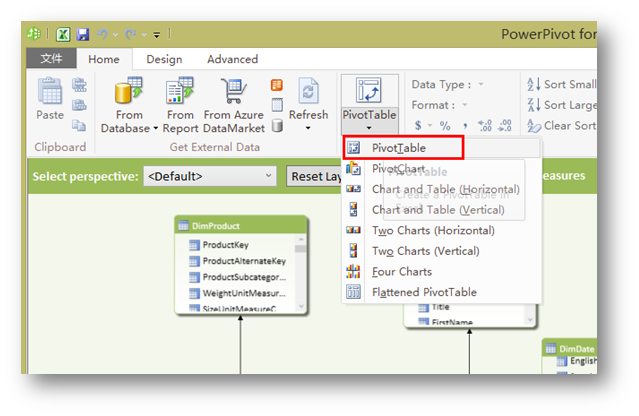The height and width of the screenshot is (416, 639).
Task: Choose Flattened PivotTable option
Action: (442, 292)
